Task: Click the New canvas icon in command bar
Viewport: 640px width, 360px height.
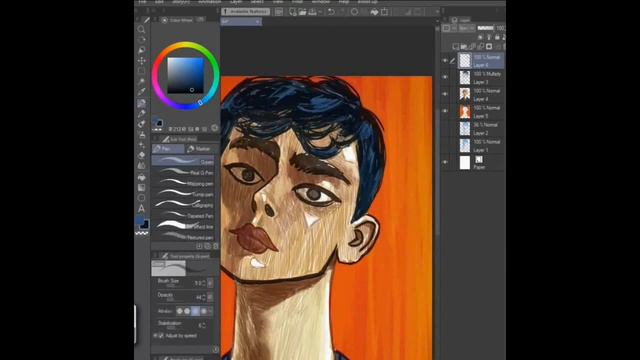Action: (x=293, y=12)
